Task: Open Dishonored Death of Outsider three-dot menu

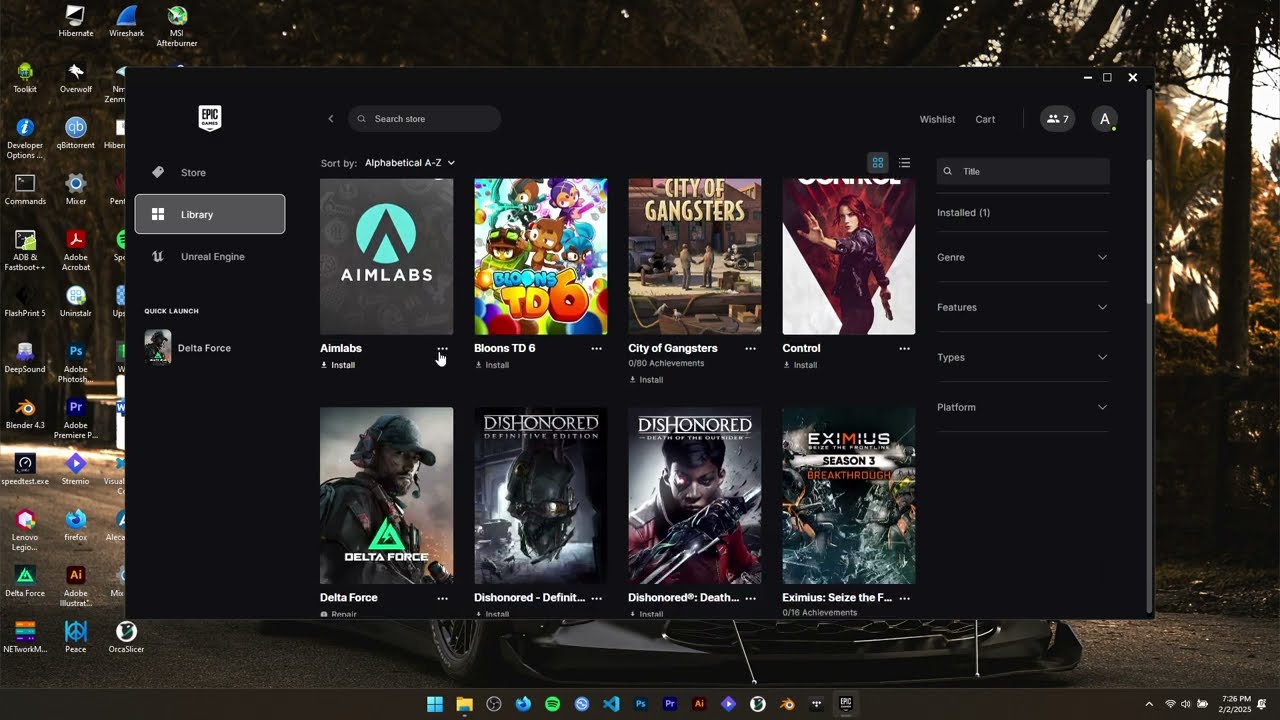Action: tap(750, 597)
